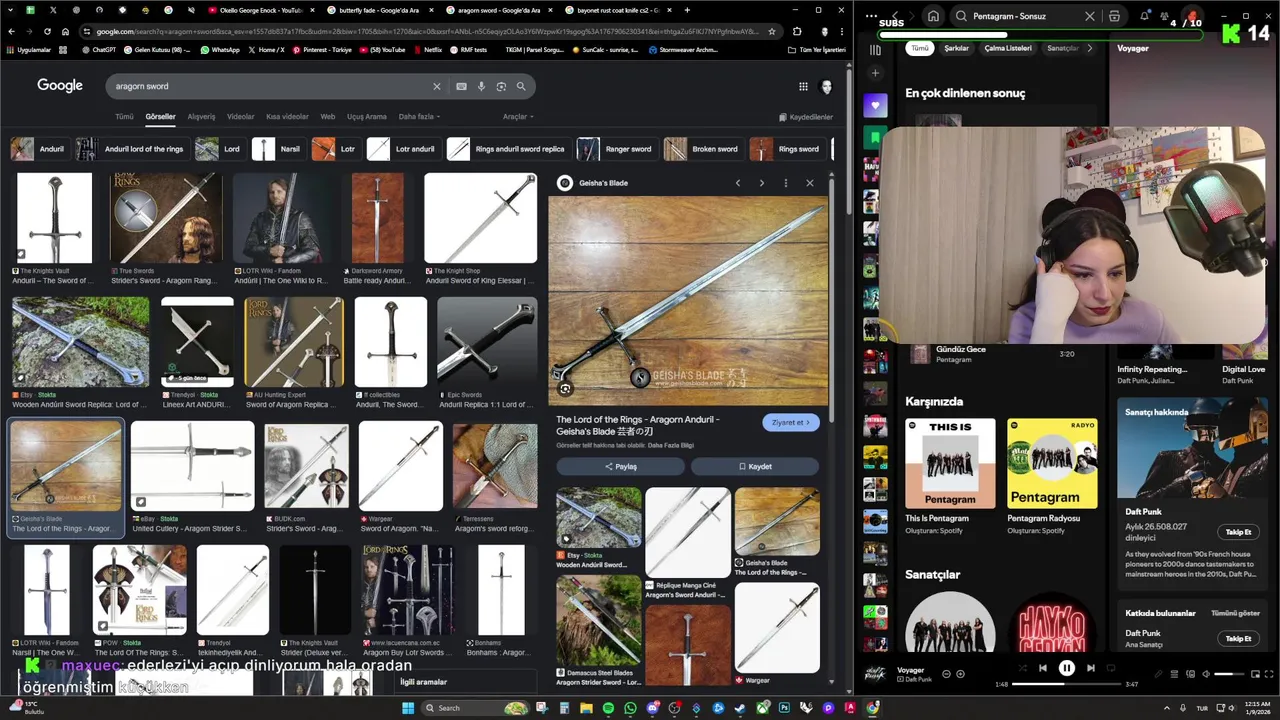1280x720 pixels.
Task: Skip to next track in Spotify
Action: pos(1091,668)
